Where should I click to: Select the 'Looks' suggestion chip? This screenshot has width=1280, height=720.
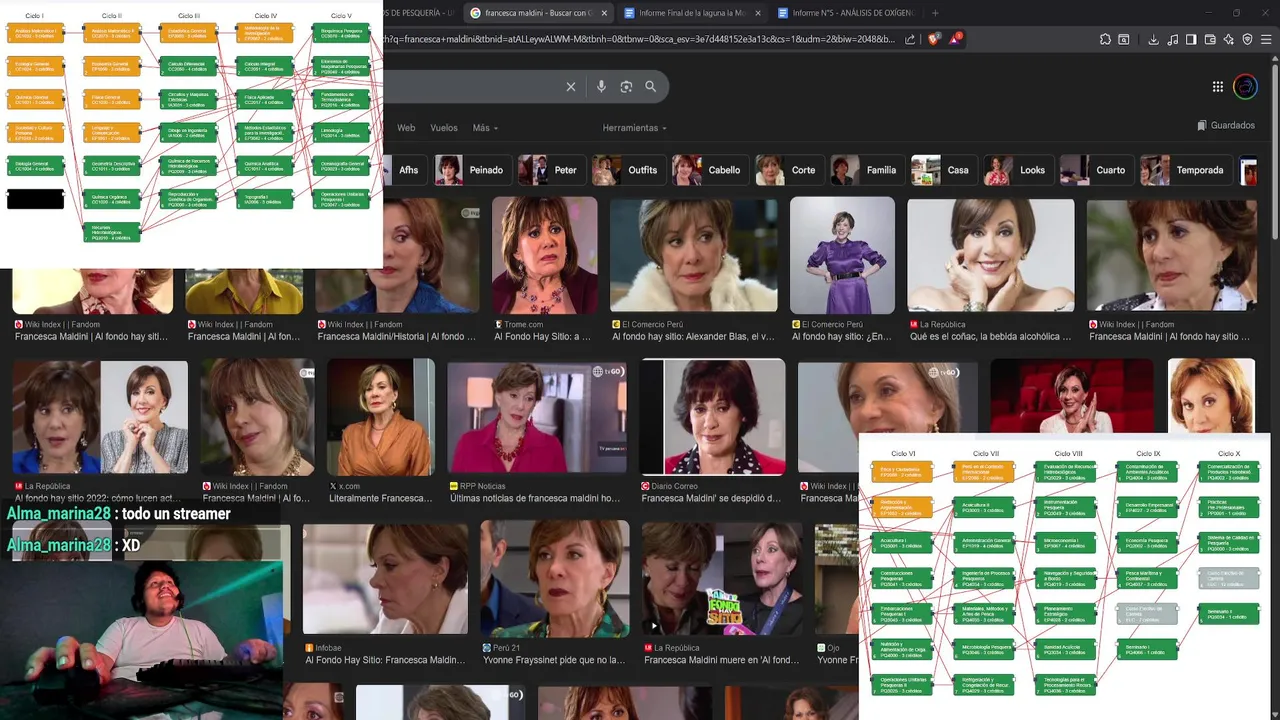[x=1017, y=170]
